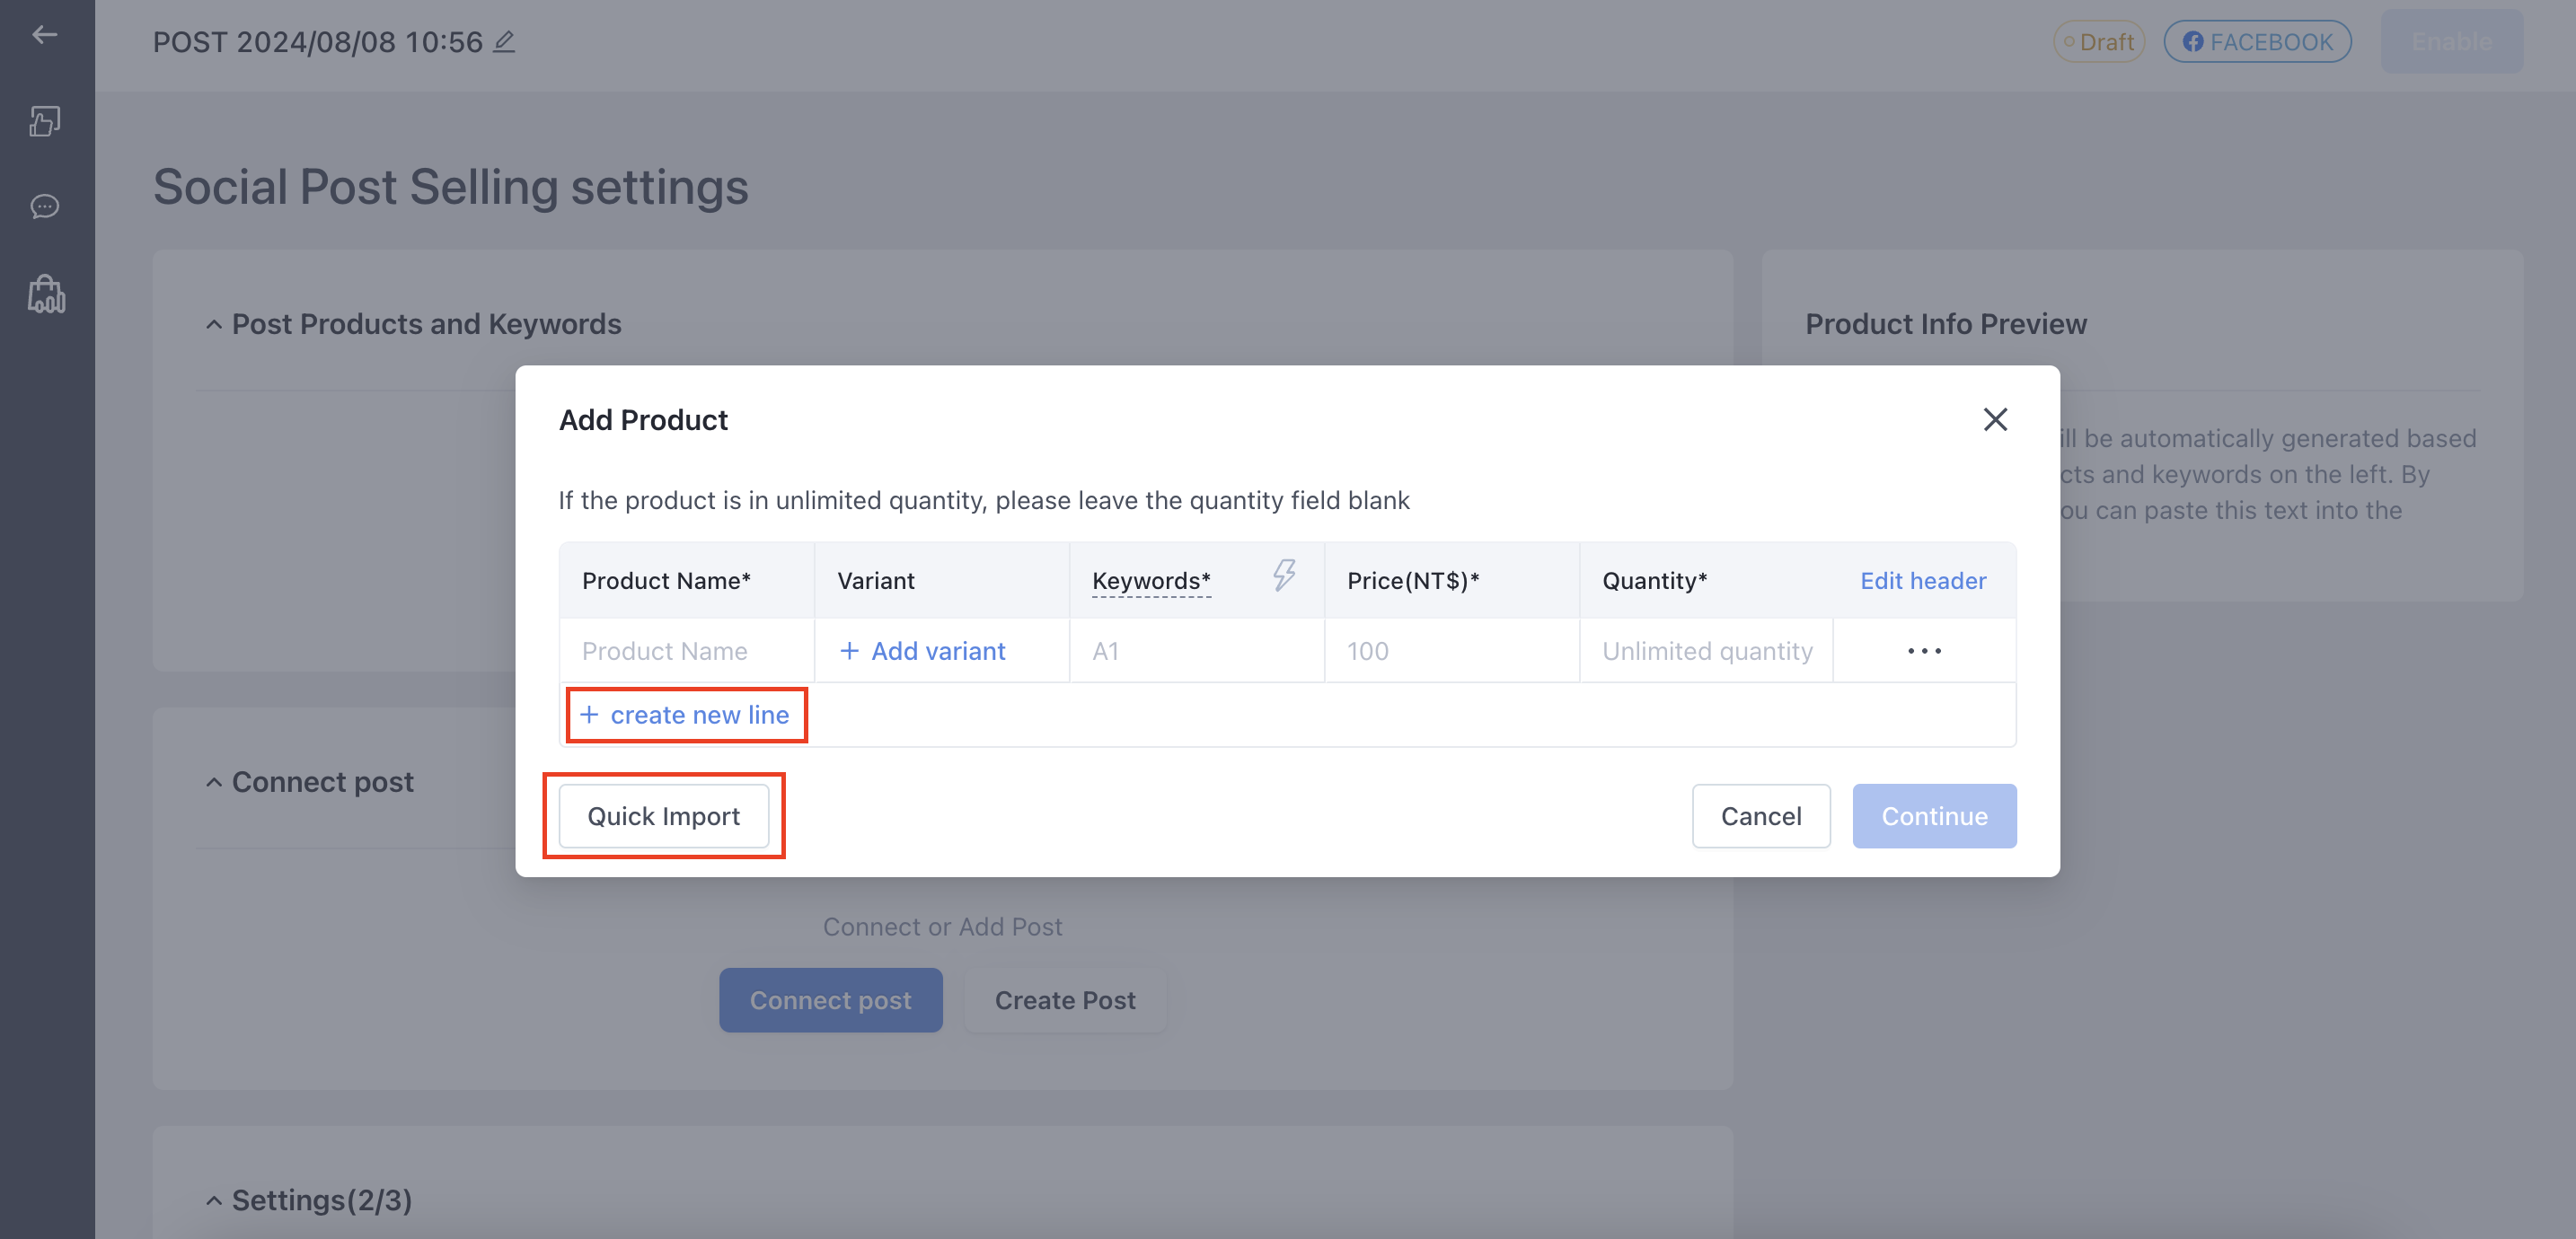2576x1239 pixels.
Task: Click the keywords lightning bolt icon
Action: pos(1284,575)
